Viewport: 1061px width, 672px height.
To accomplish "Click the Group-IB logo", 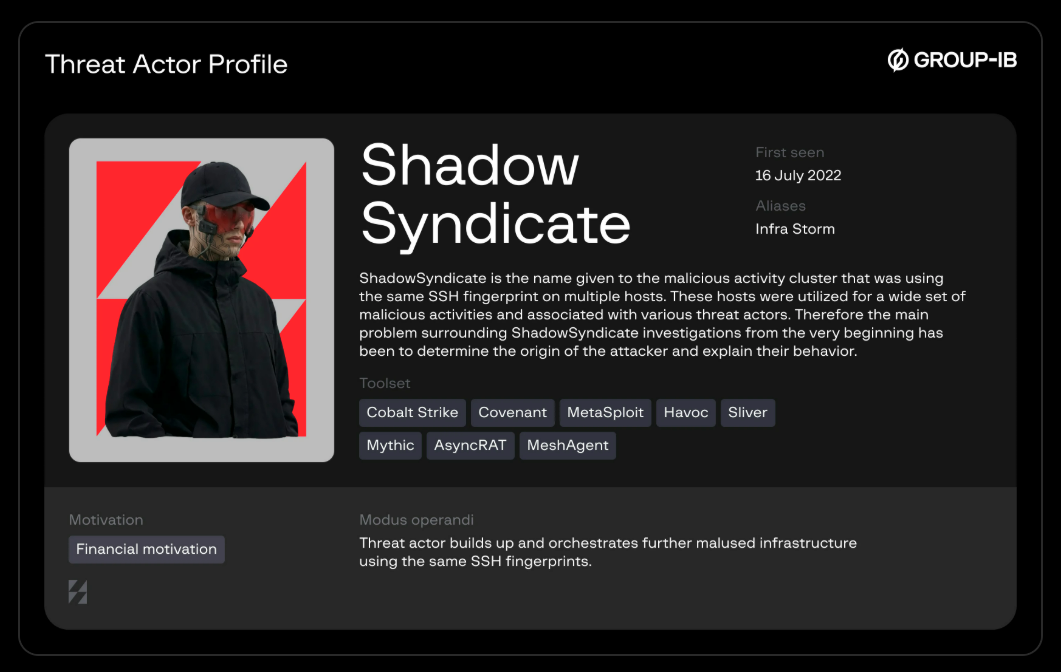I will (x=952, y=60).
